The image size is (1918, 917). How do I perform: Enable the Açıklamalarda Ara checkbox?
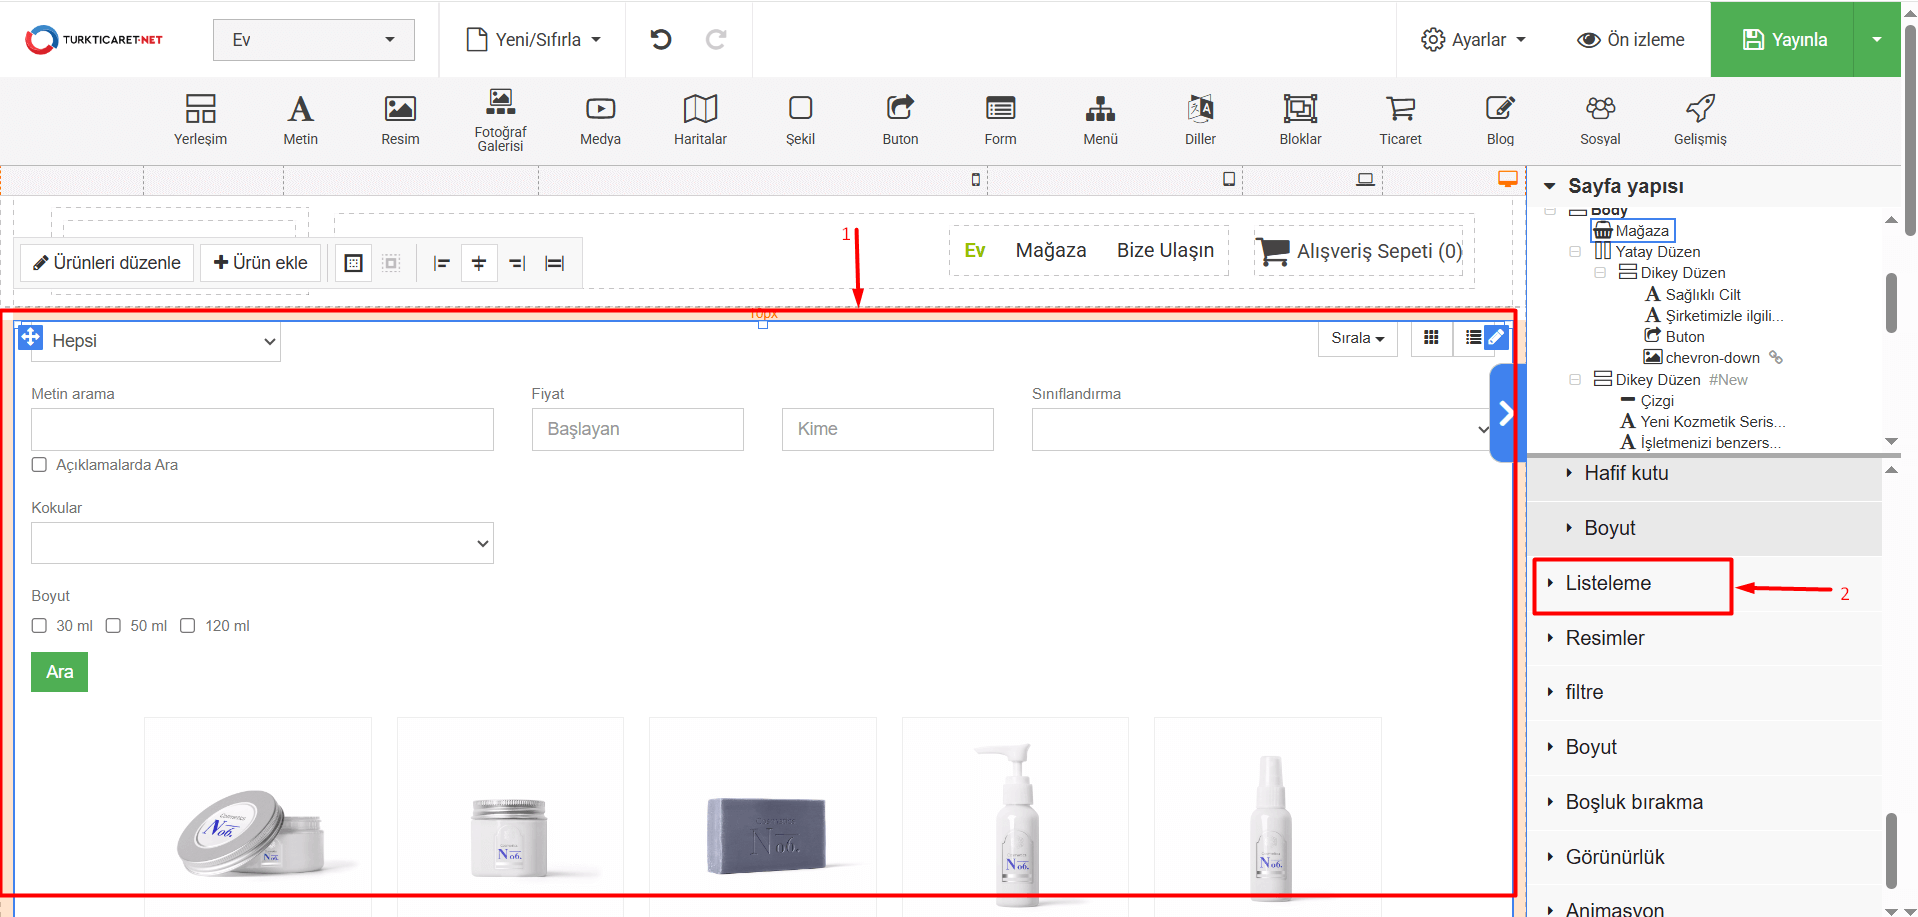click(40, 465)
